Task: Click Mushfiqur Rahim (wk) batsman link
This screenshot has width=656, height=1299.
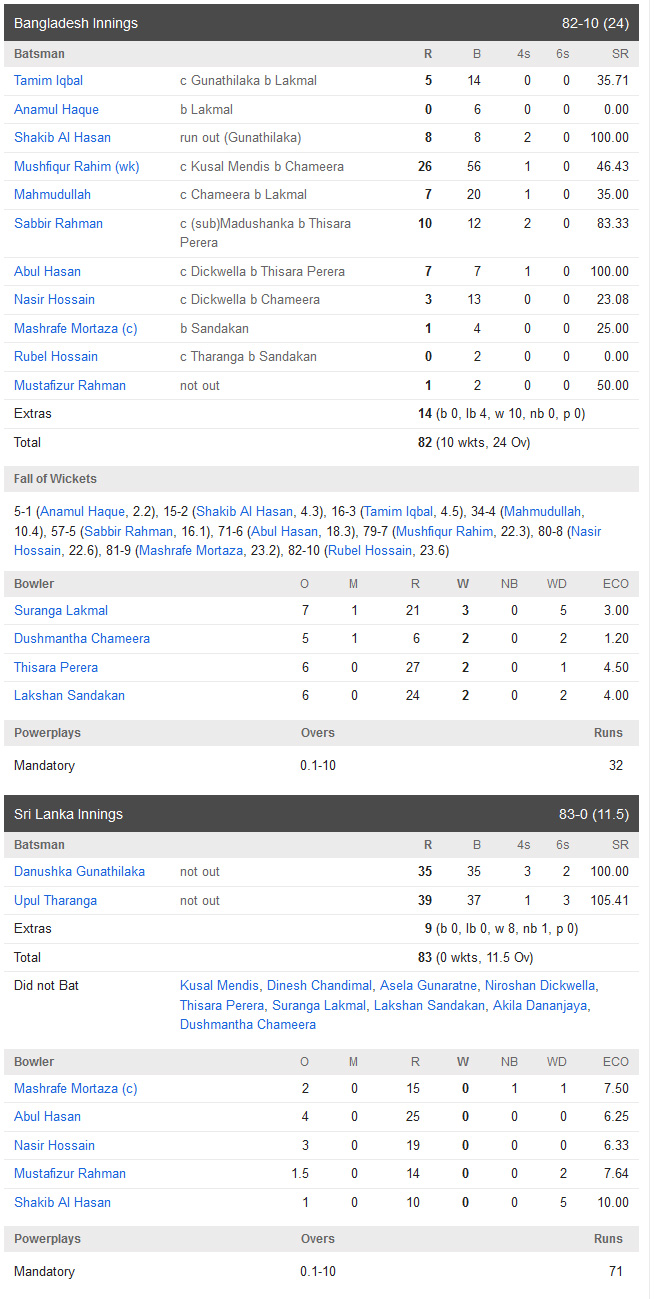Action: (77, 166)
